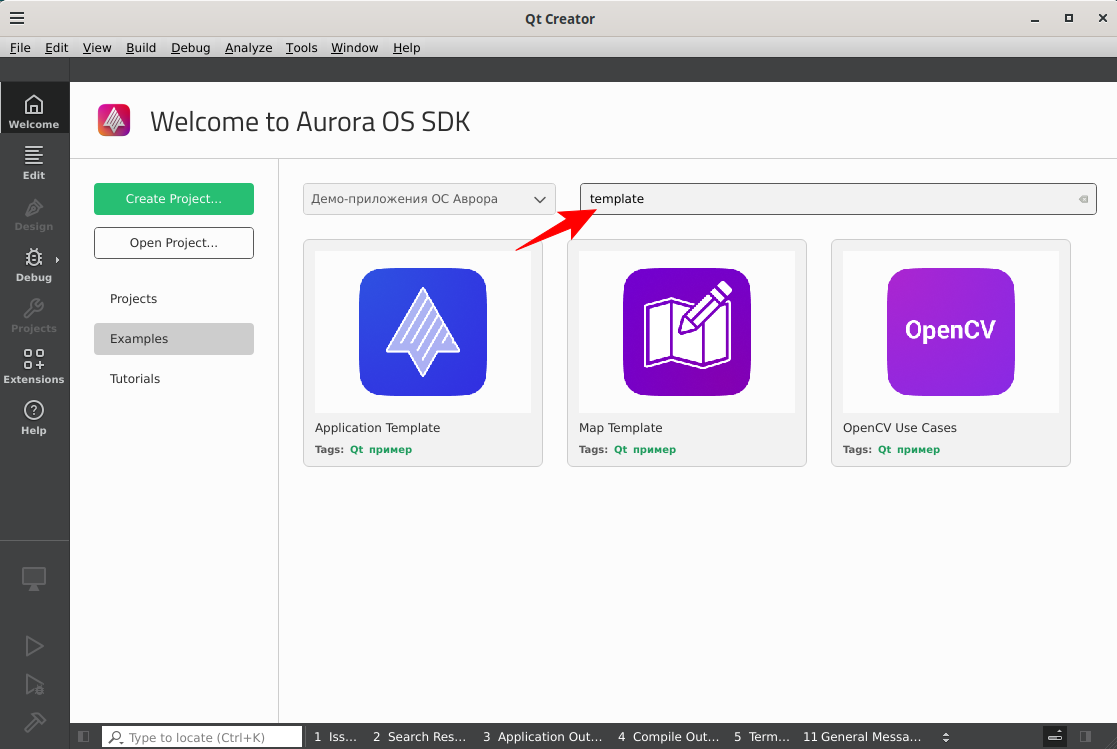The image size is (1117, 749).
Task: Open the Window menu
Action: [x=354, y=48]
